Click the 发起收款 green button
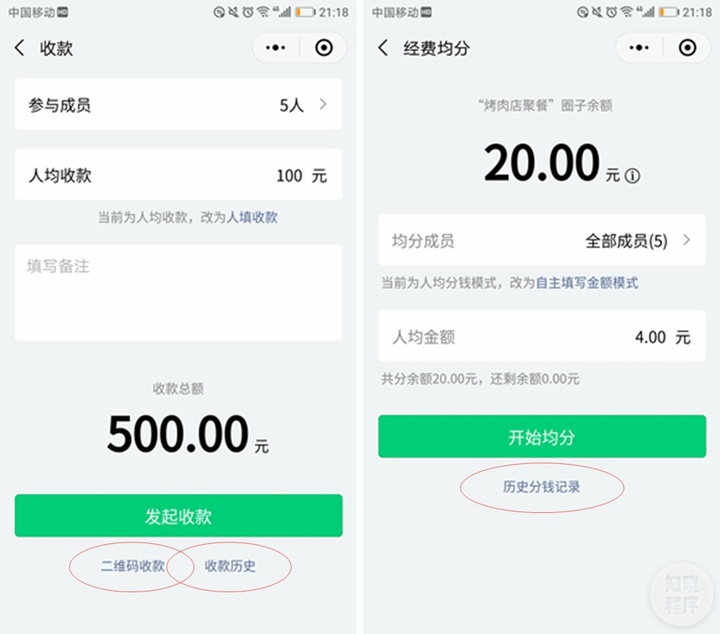The image size is (720, 634). click(x=178, y=516)
